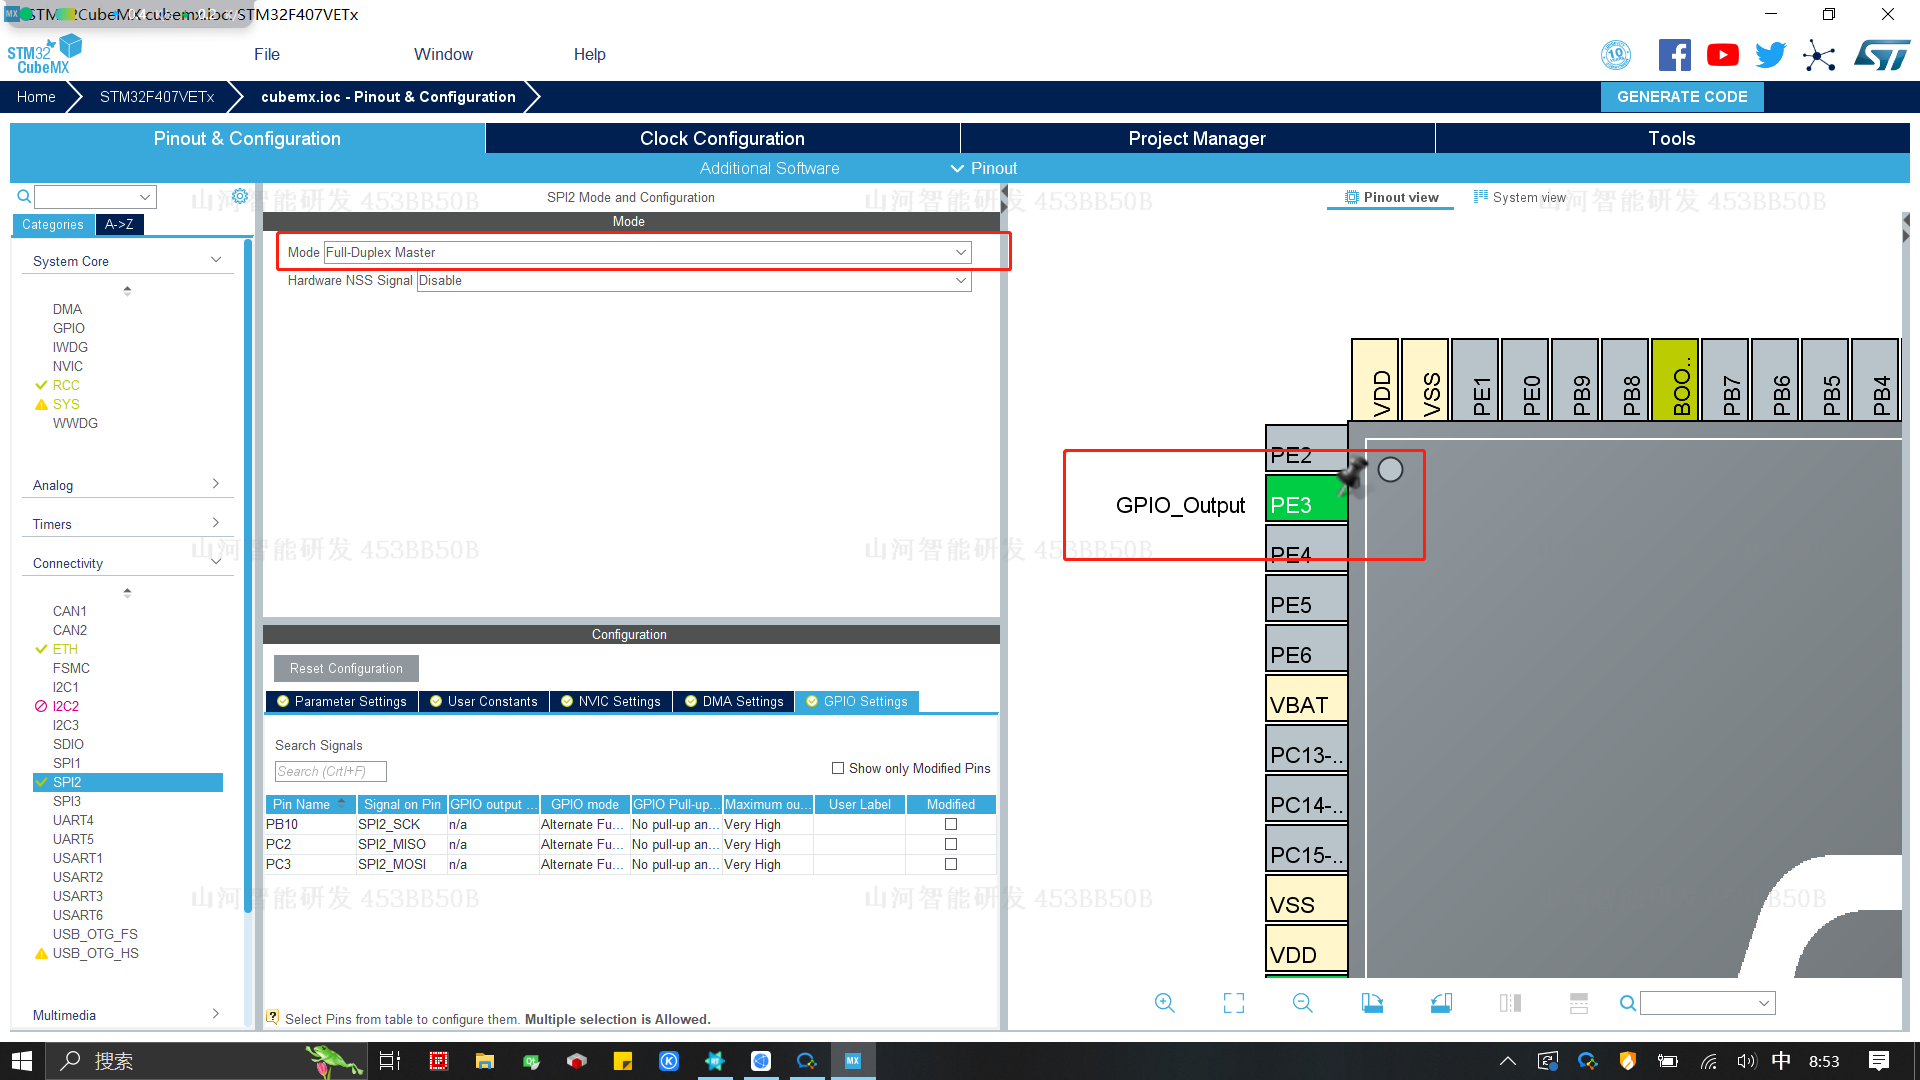Zoom out of the pinout view
This screenshot has width=1920, height=1080.
pyautogui.click(x=1302, y=1003)
